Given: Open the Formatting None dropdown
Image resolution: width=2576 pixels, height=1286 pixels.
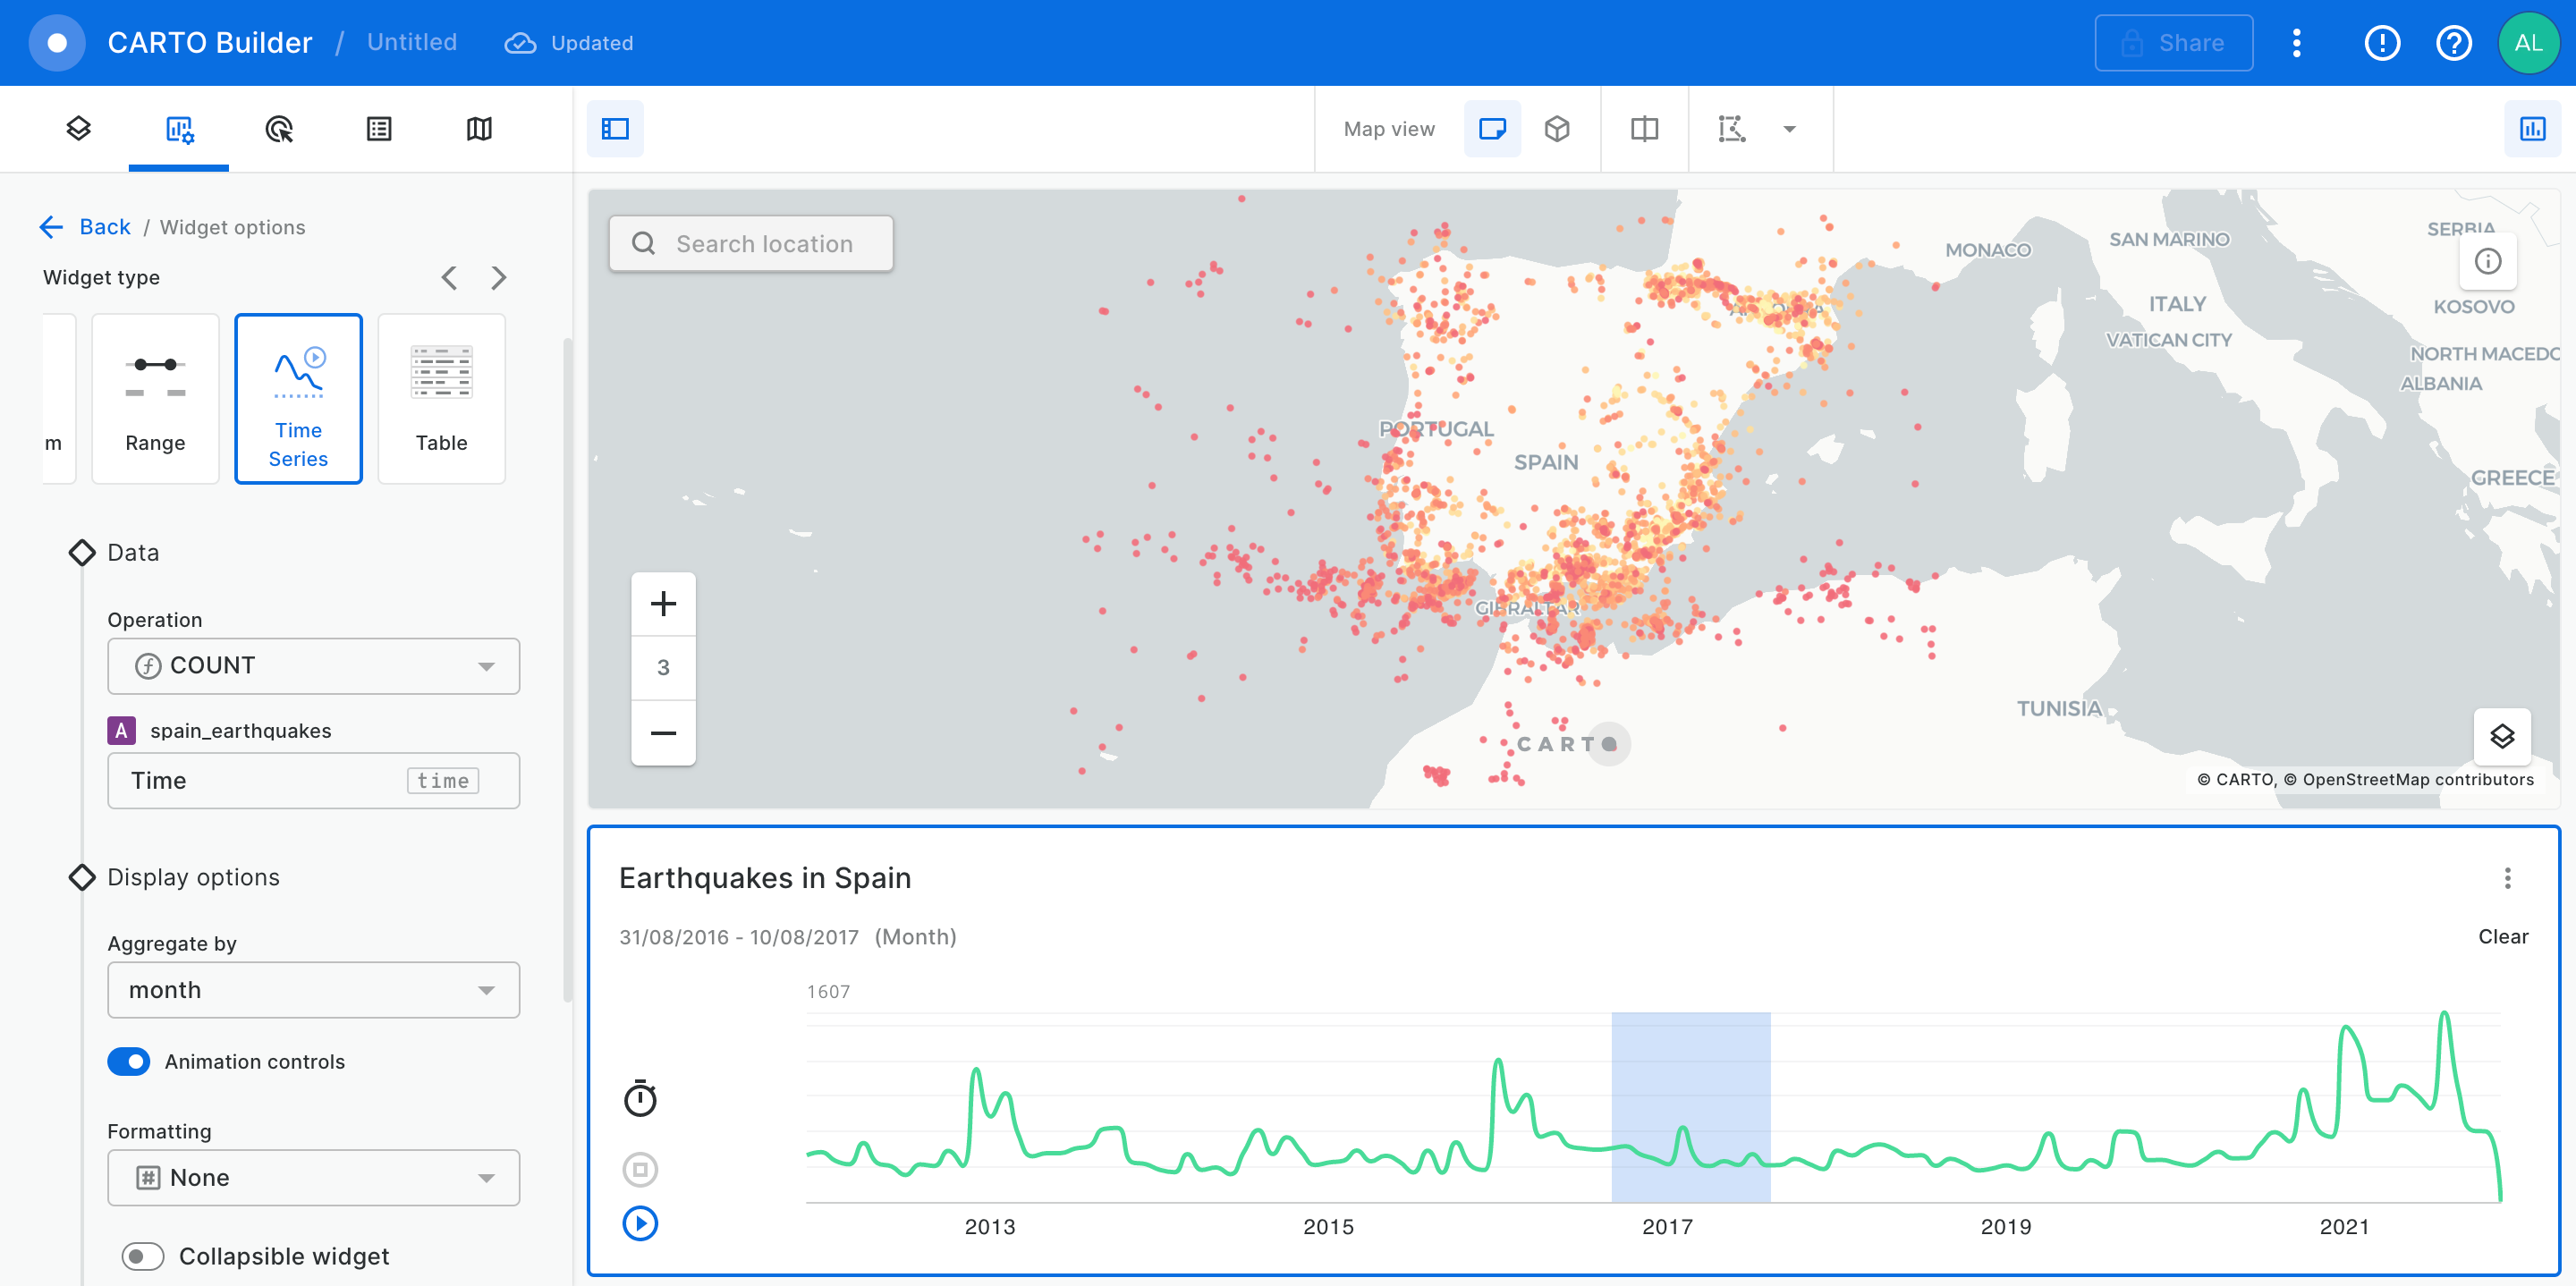Looking at the screenshot, I should [x=313, y=1177].
